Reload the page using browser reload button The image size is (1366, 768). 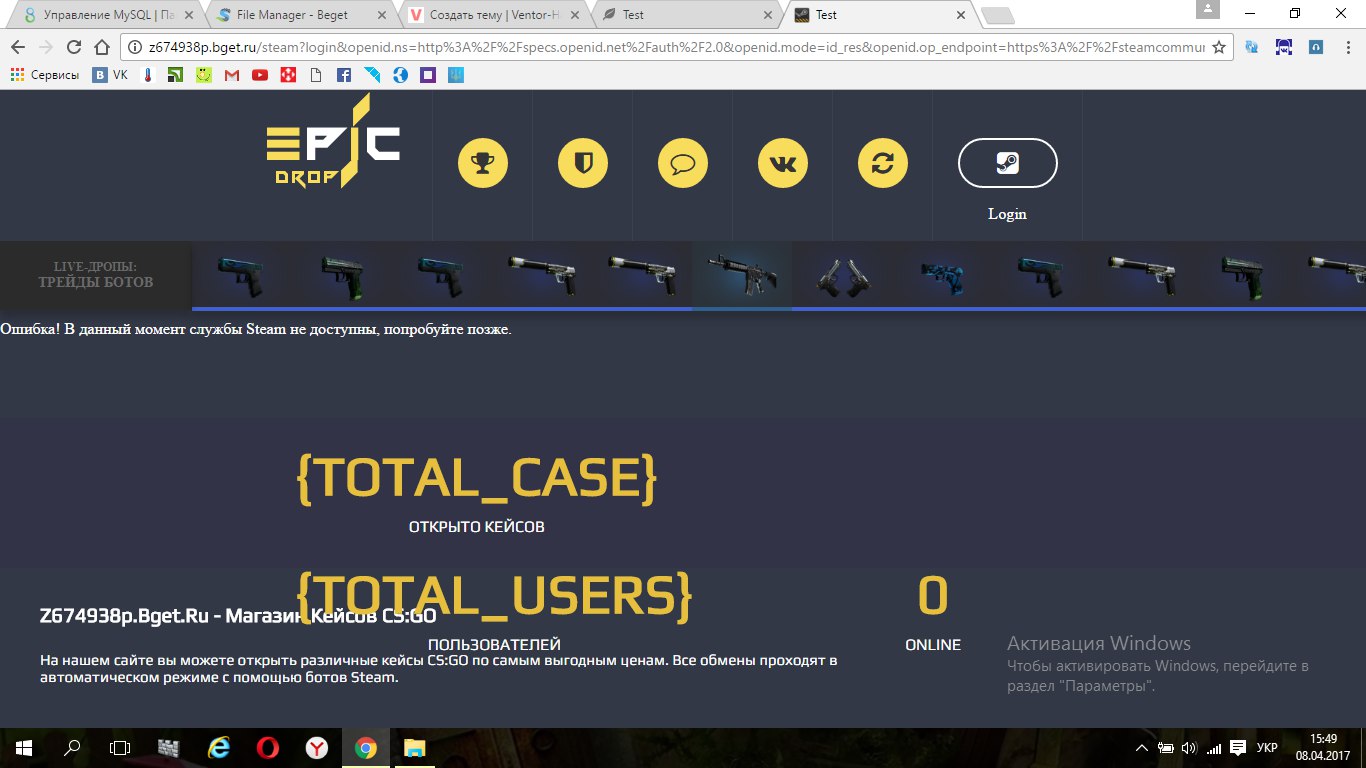[73, 47]
